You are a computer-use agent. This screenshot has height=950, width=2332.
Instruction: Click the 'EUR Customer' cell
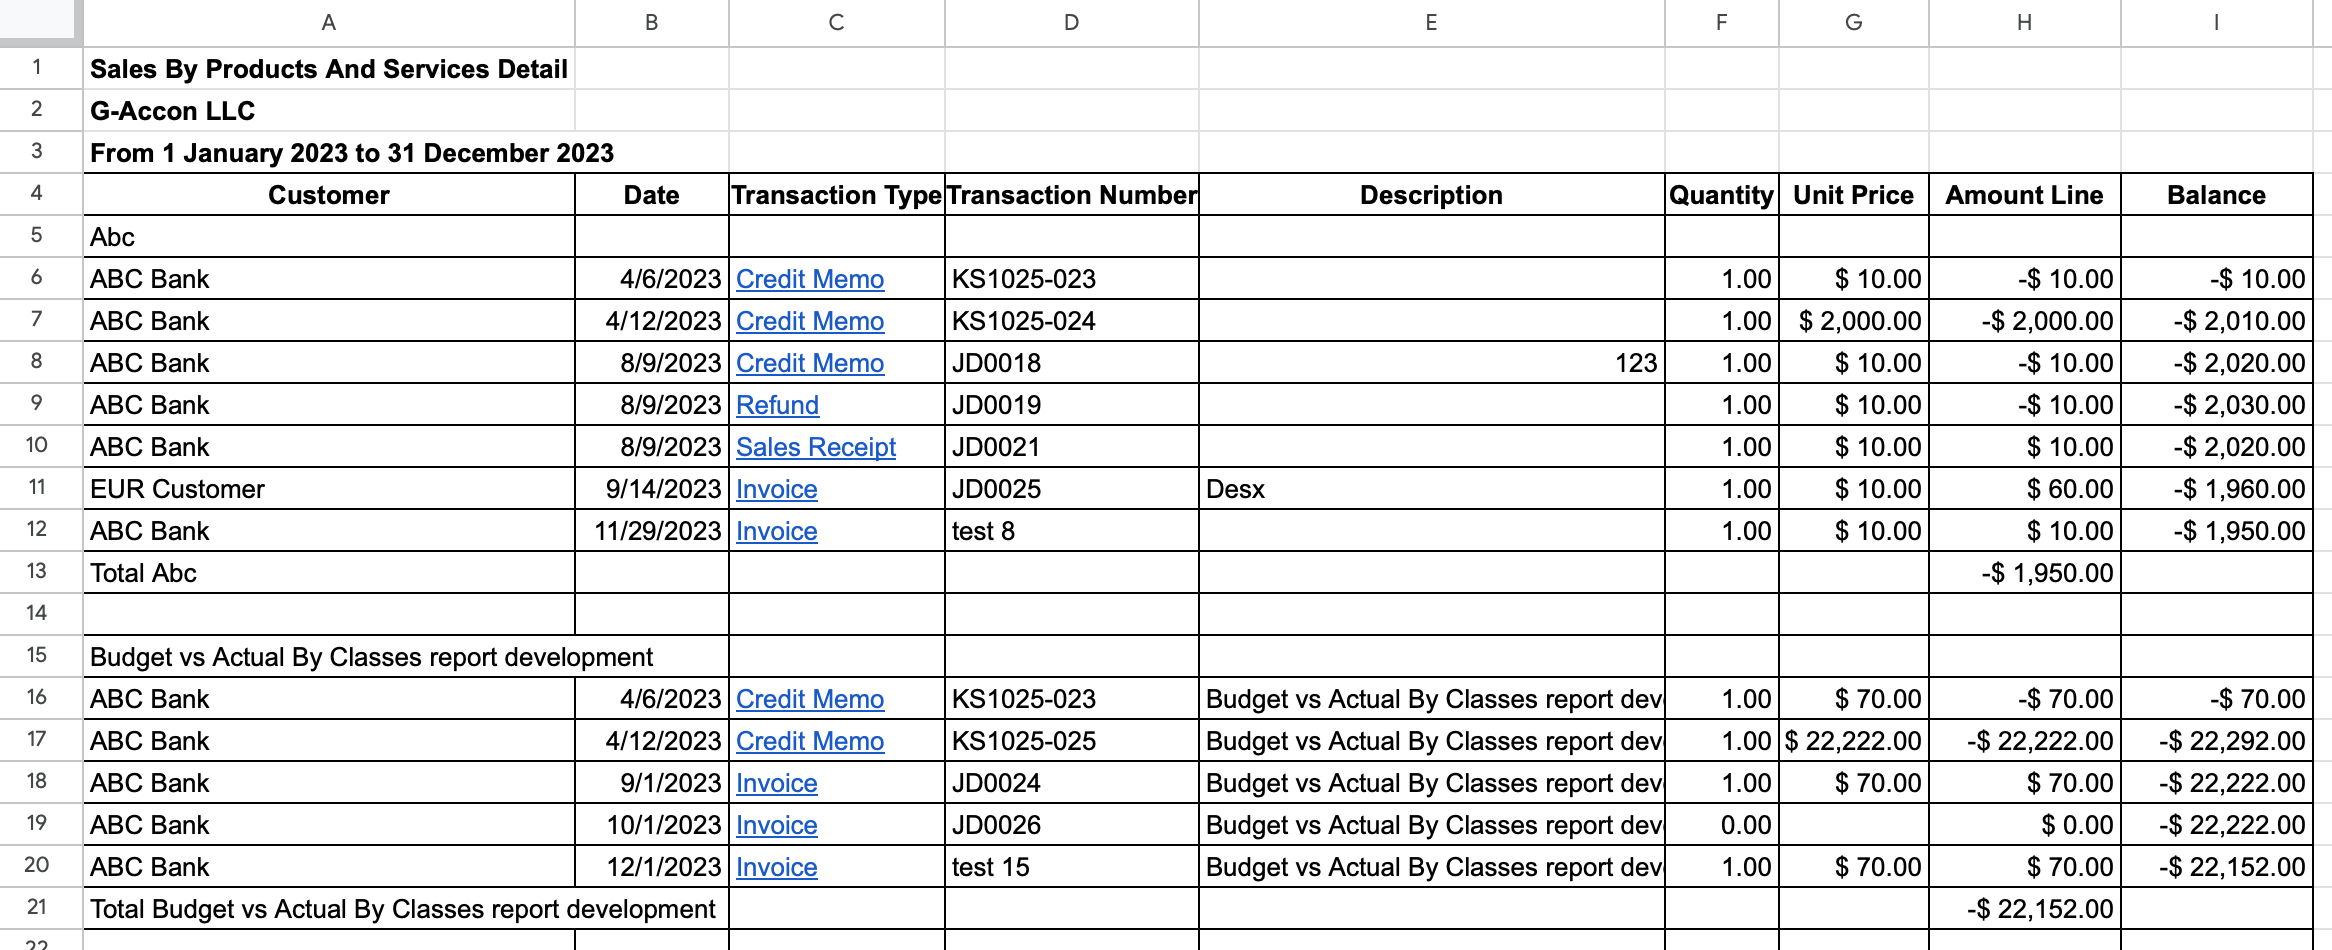click(x=329, y=489)
